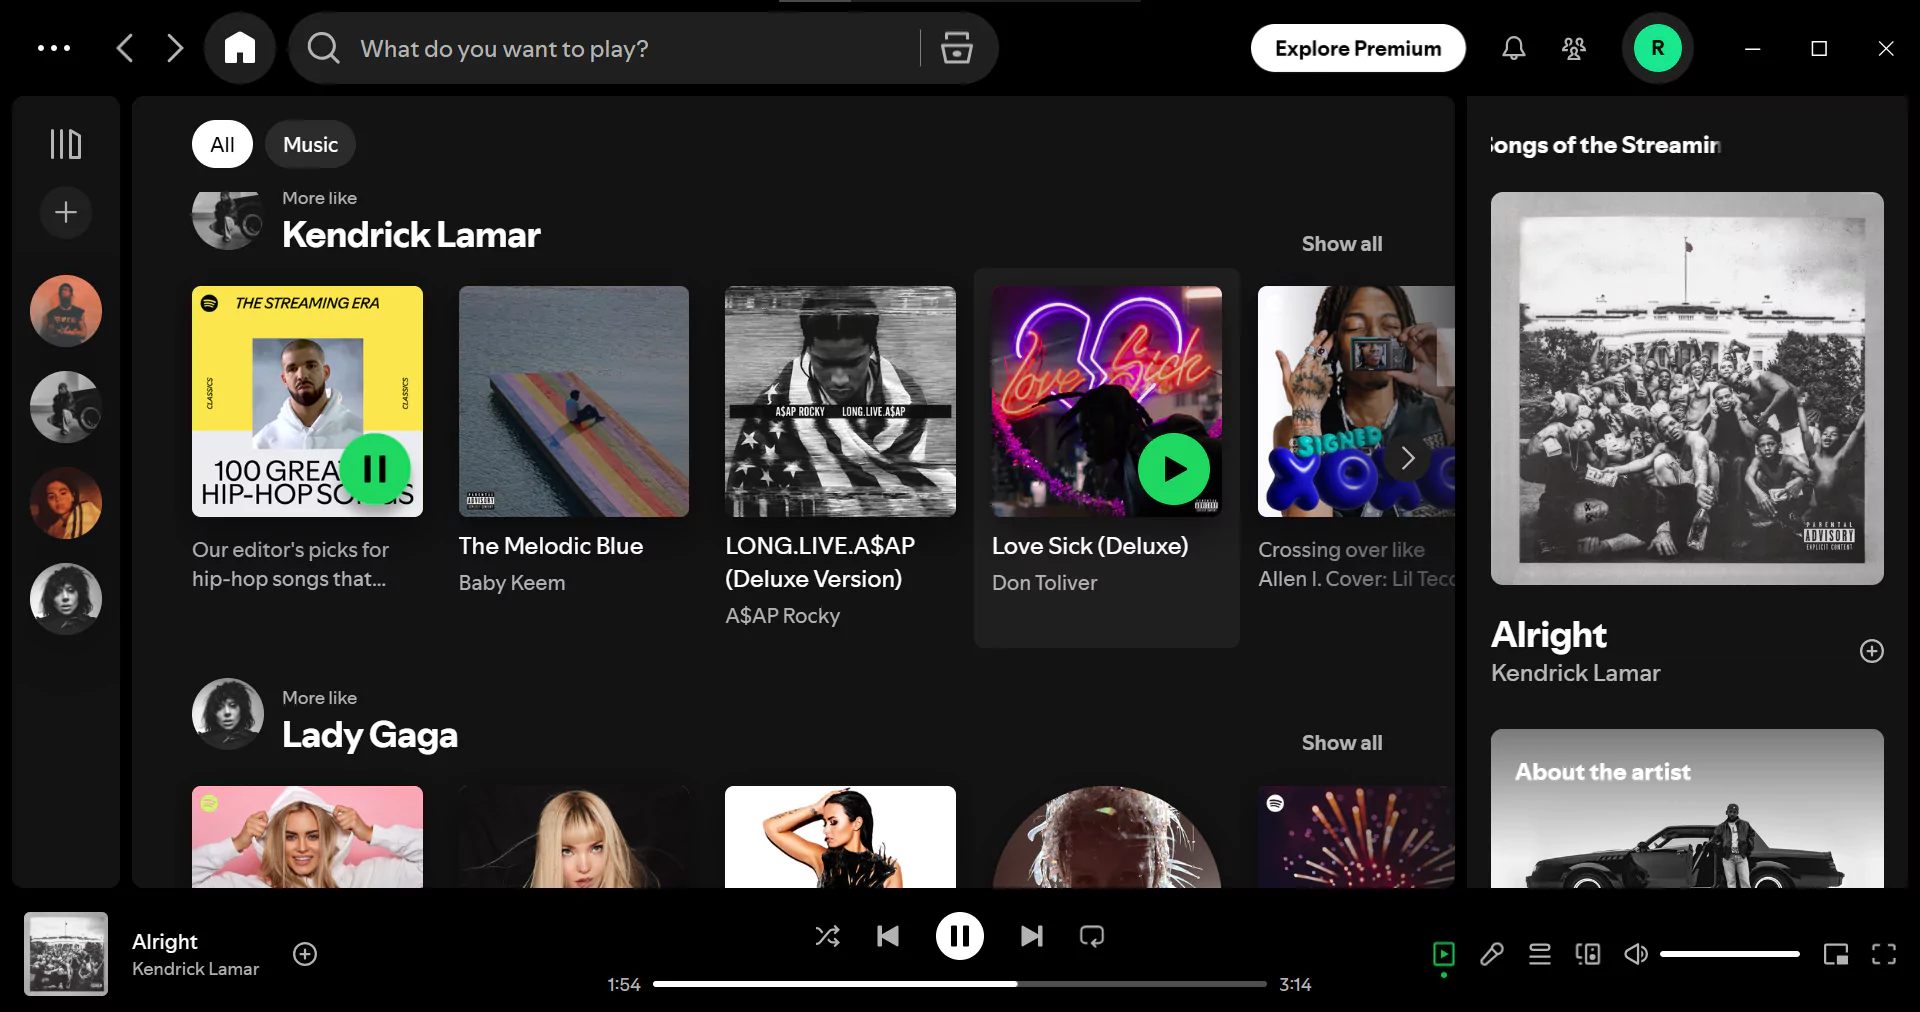Open Kendrick Lamar in bottom bar
This screenshot has width=1920, height=1012.
click(x=195, y=969)
